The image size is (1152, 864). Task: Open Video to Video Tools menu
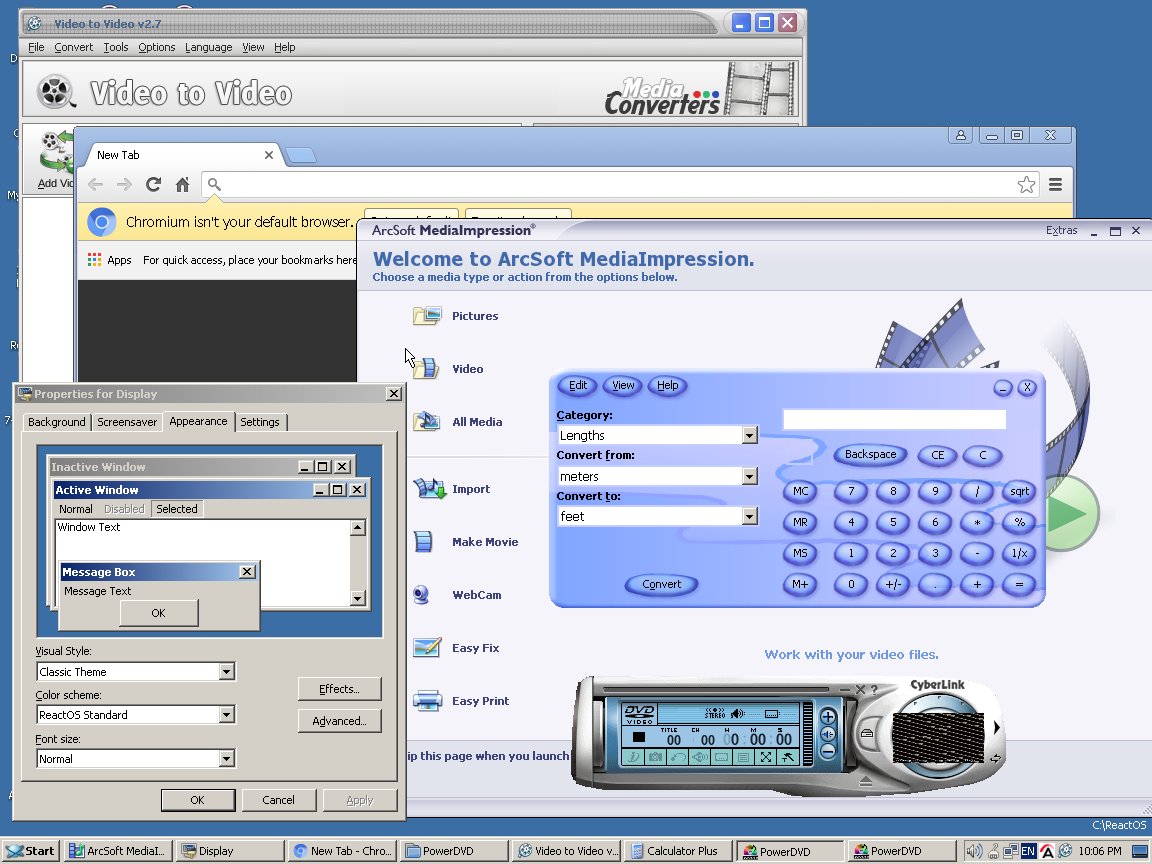(x=115, y=47)
